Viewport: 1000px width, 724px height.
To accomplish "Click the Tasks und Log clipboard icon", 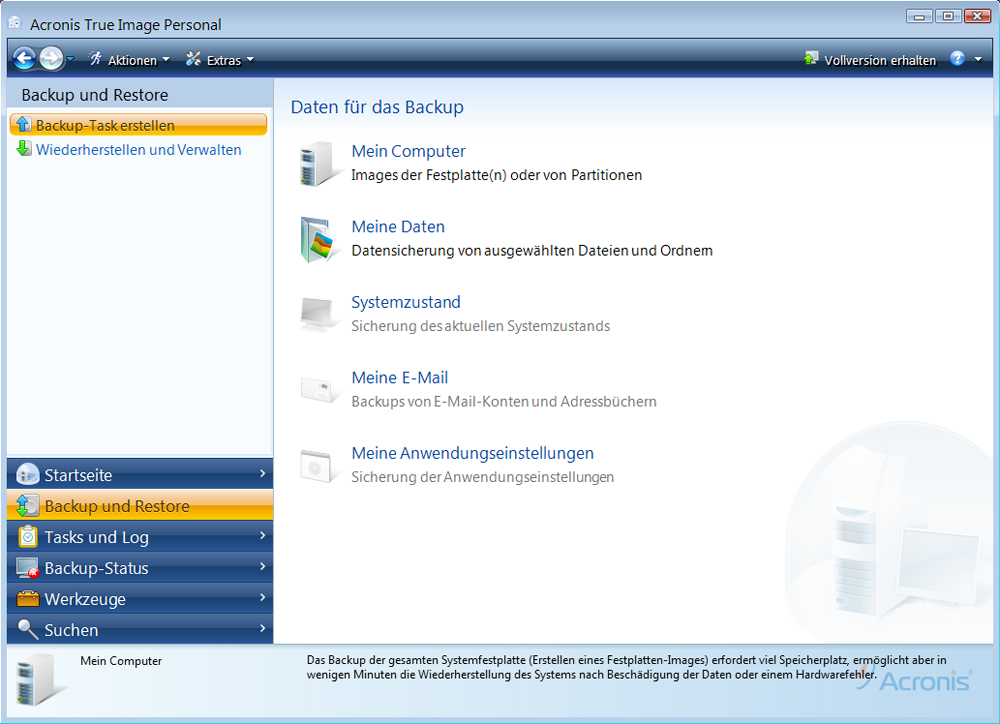I will tap(27, 536).
